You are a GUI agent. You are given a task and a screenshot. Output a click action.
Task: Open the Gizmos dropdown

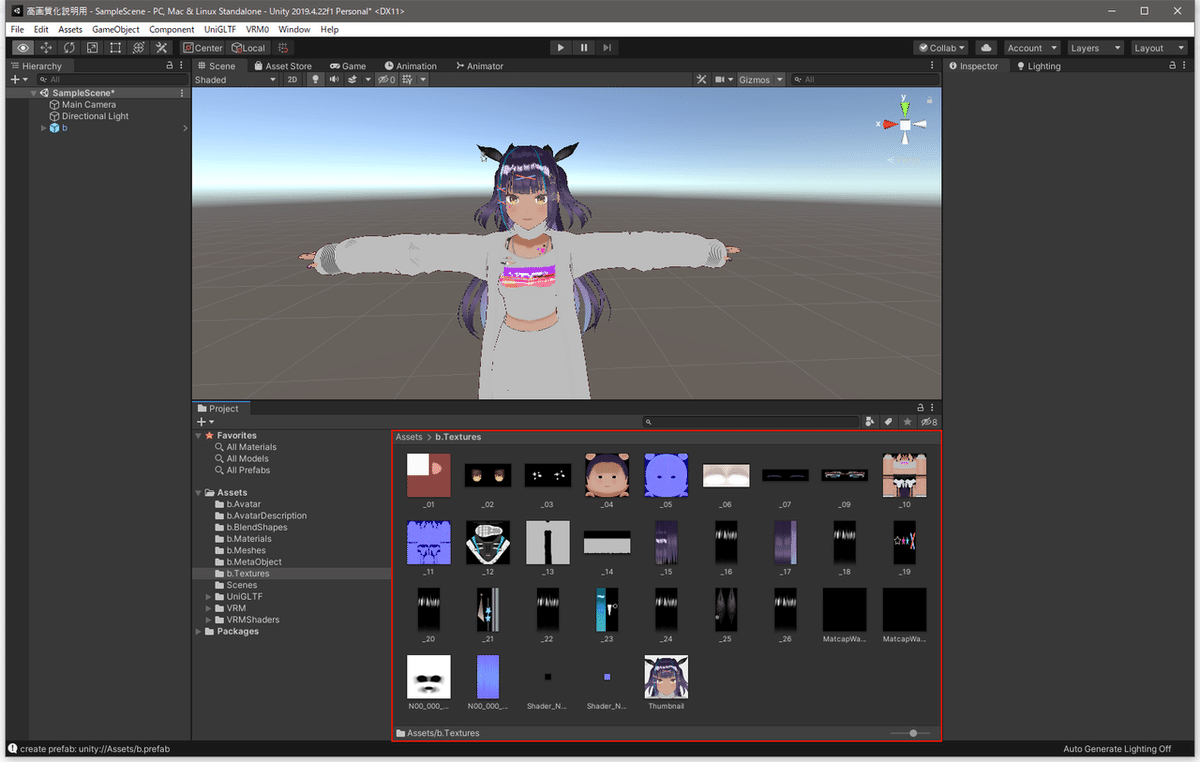coord(761,79)
